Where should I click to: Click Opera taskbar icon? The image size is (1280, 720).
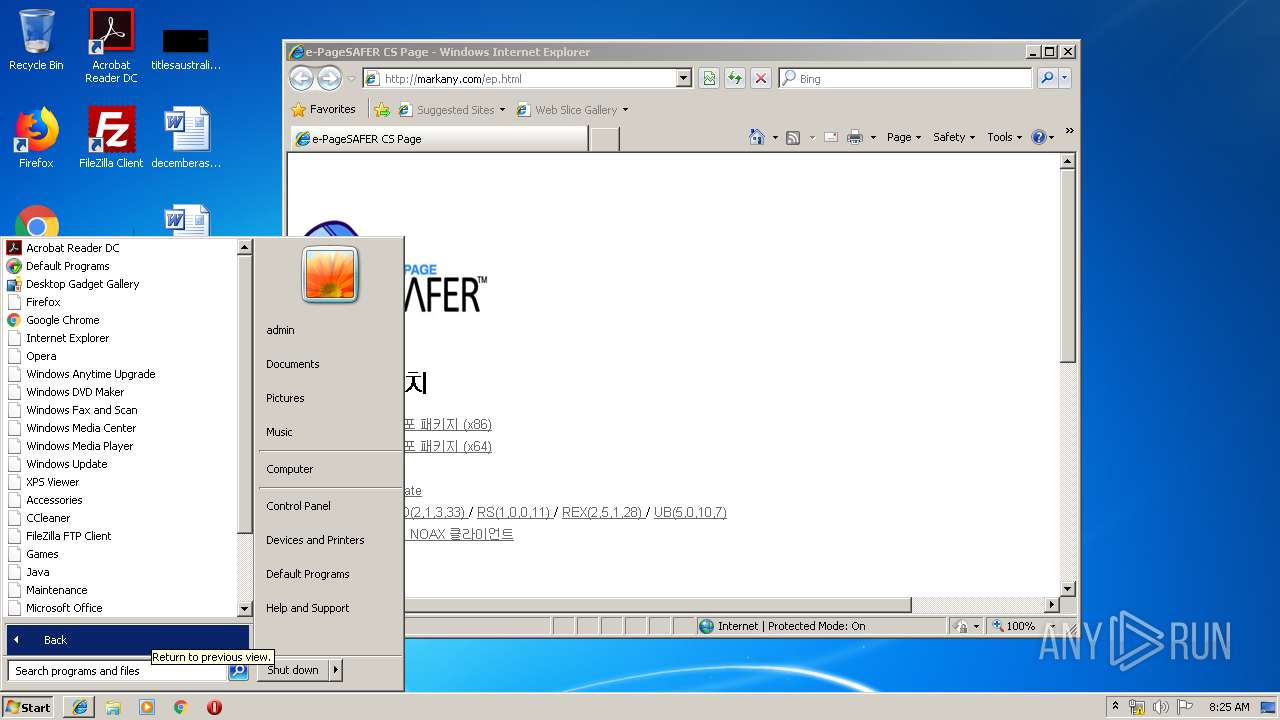click(214, 707)
